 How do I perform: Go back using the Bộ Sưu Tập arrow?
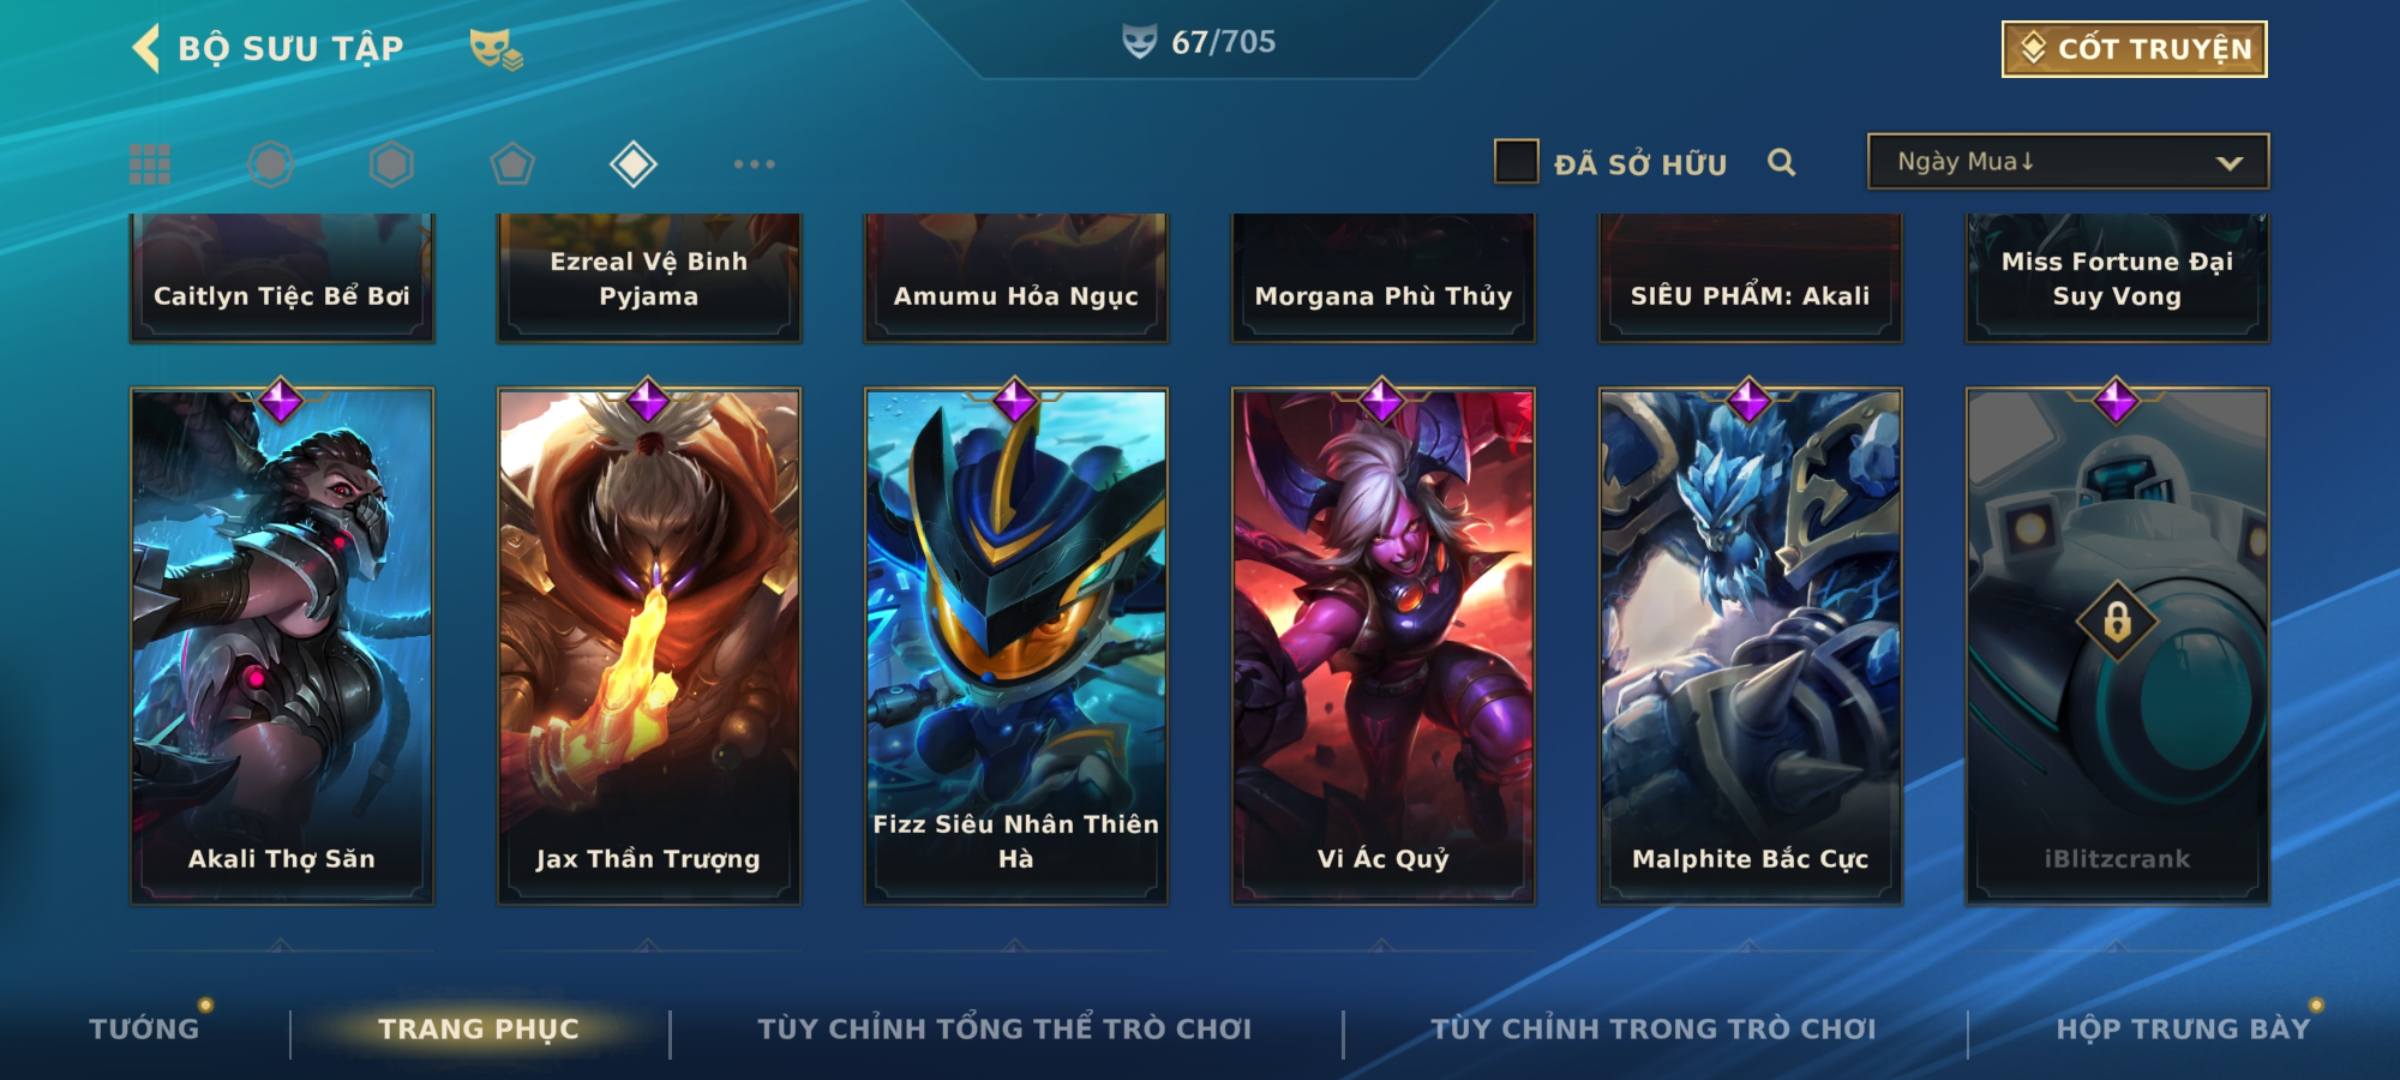146,48
